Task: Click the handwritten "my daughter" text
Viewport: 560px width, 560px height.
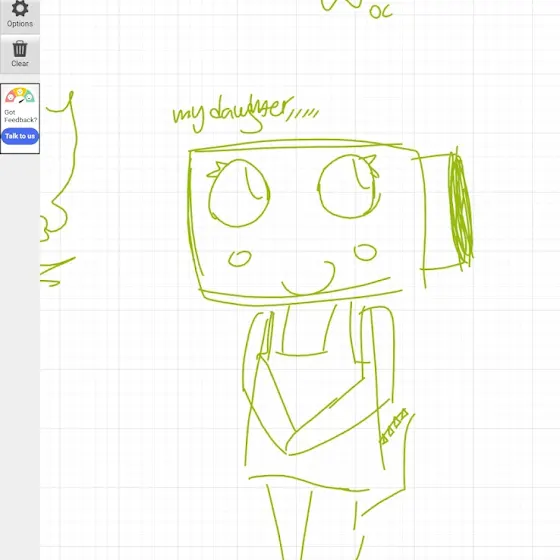Action: 246,114
